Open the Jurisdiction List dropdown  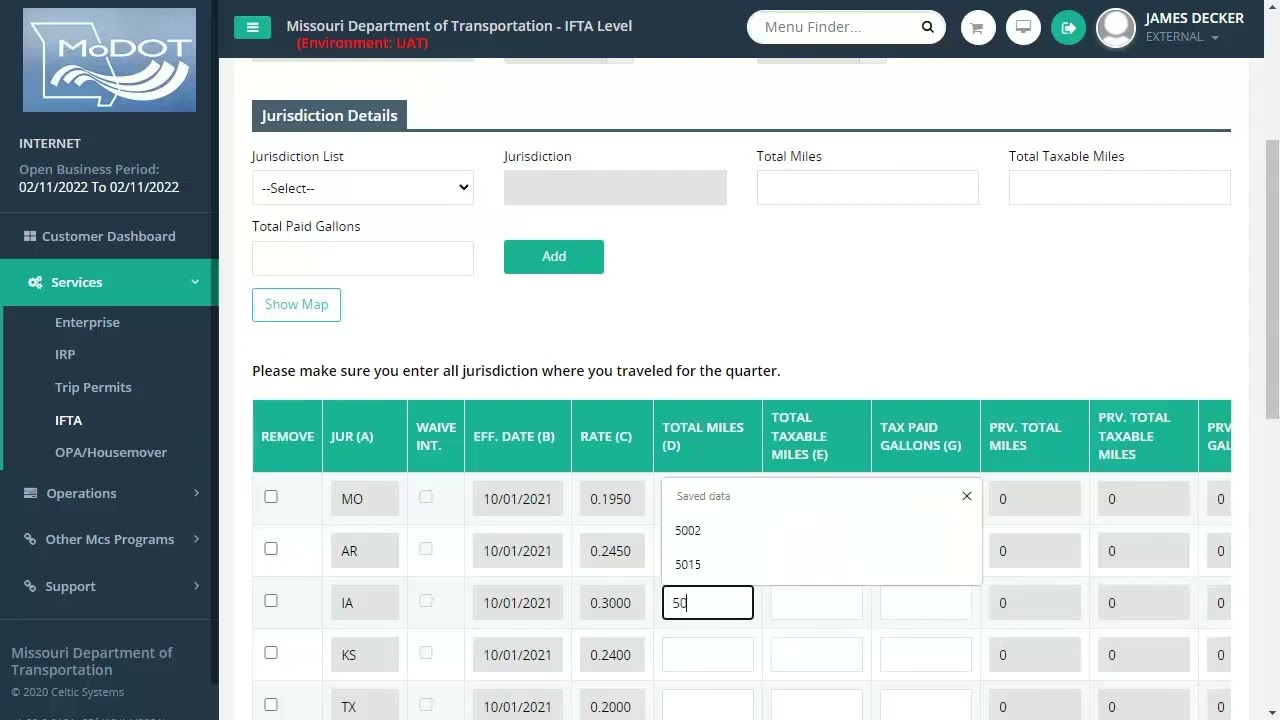[362, 188]
